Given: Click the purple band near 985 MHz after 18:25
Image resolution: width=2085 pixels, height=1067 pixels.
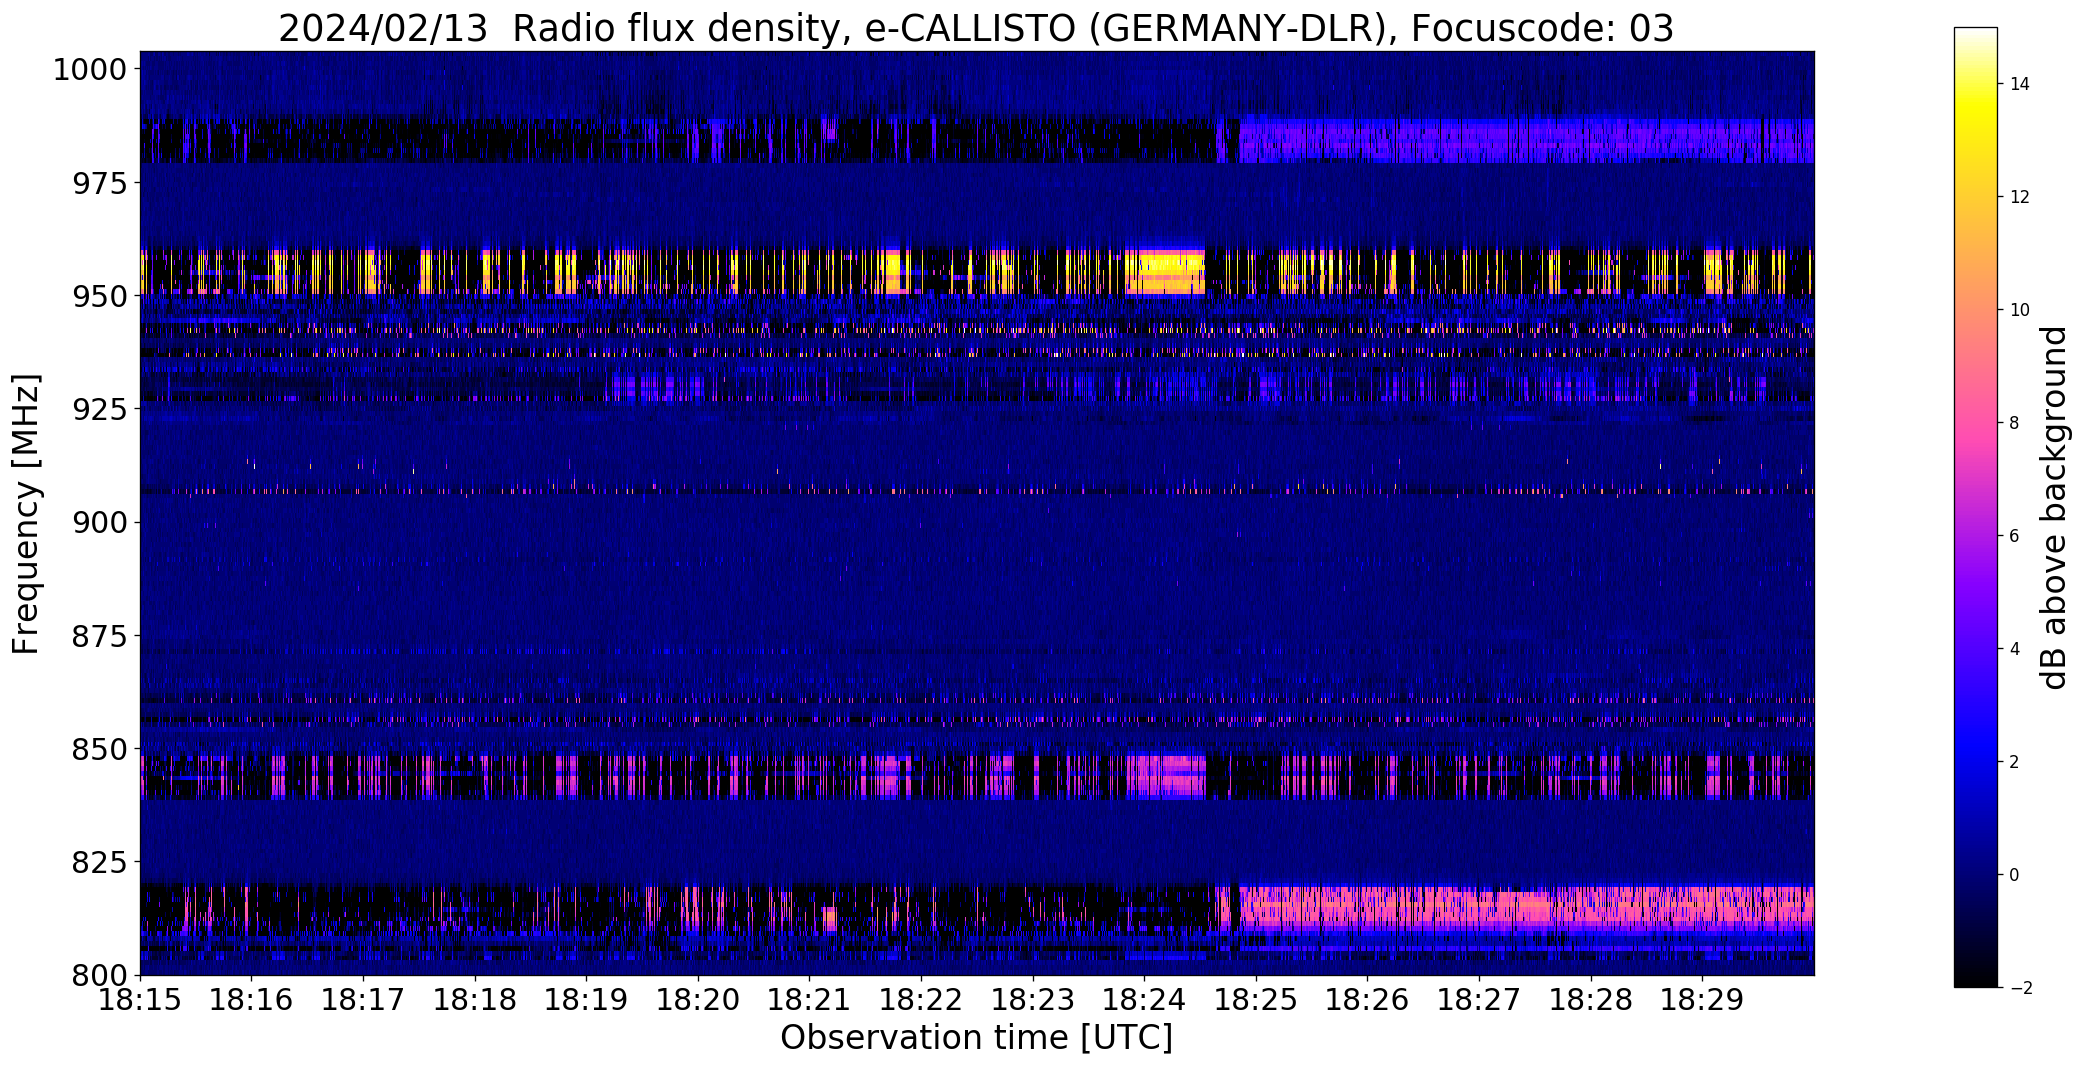Looking at the screenshot, I should pos(1527,141).
